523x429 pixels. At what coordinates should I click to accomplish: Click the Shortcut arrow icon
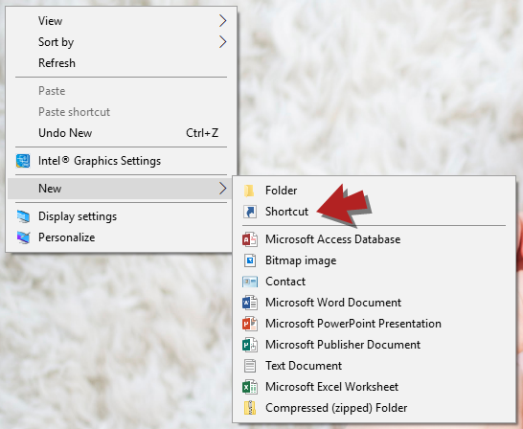[x=250, y=211]
